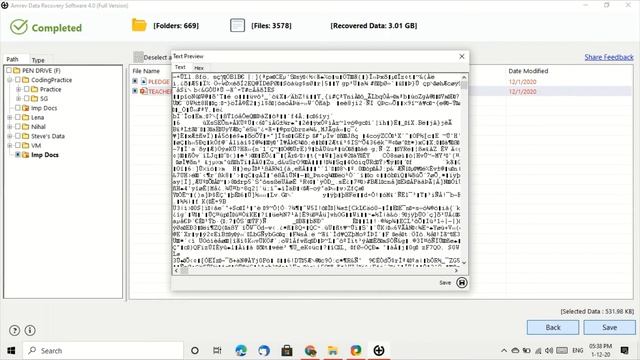Check the Steve's Data folder checkbox
Image resolution: width=640 pixels, height=360 pixels.
coord(18,136)
